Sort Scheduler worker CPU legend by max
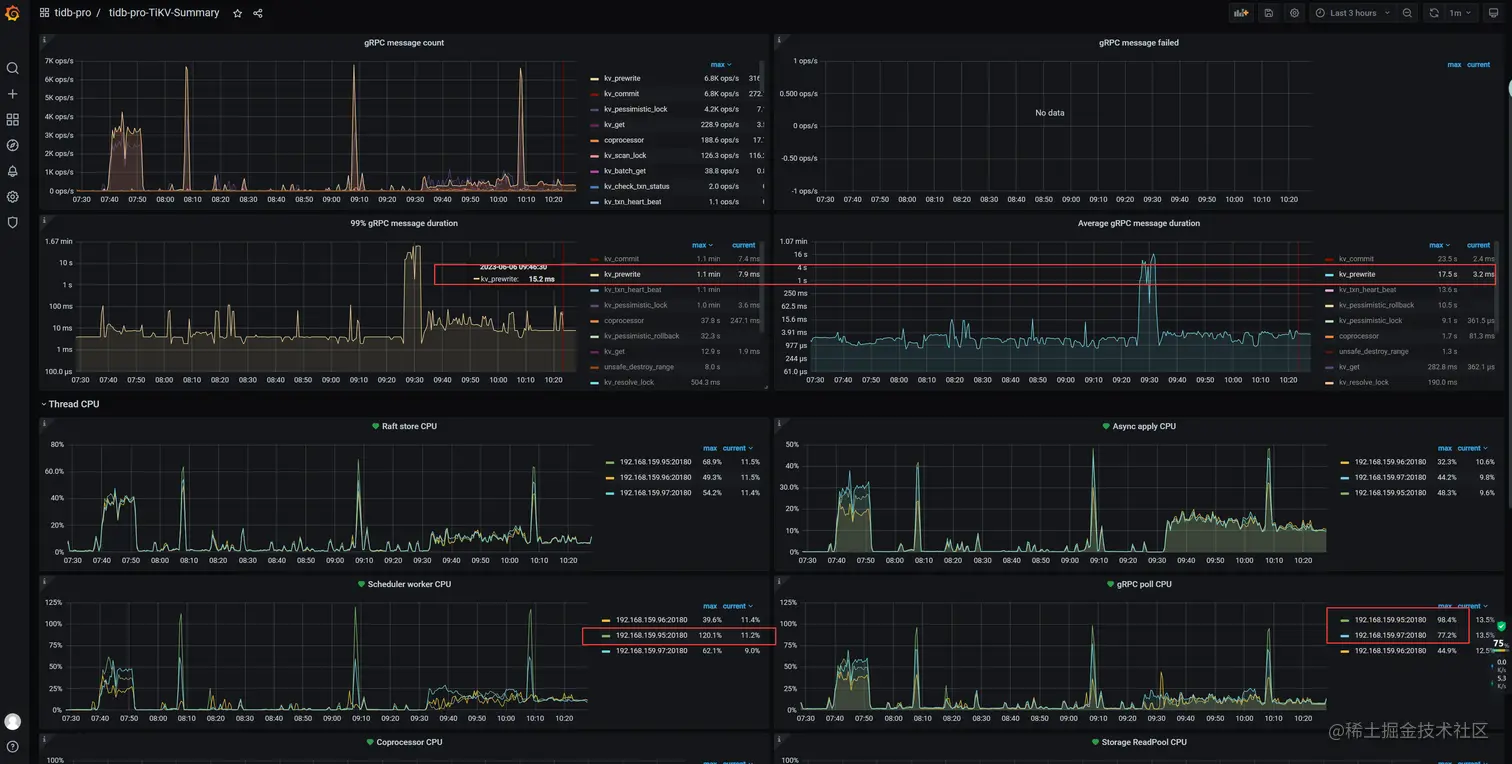1512x764 pixels. coord(709,606)
